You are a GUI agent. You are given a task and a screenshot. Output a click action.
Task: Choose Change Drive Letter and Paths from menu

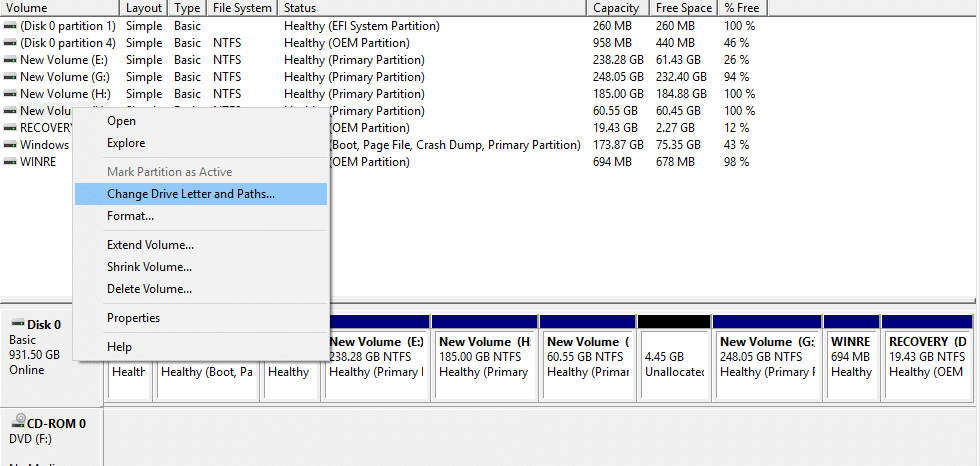(x=190, y=194)
